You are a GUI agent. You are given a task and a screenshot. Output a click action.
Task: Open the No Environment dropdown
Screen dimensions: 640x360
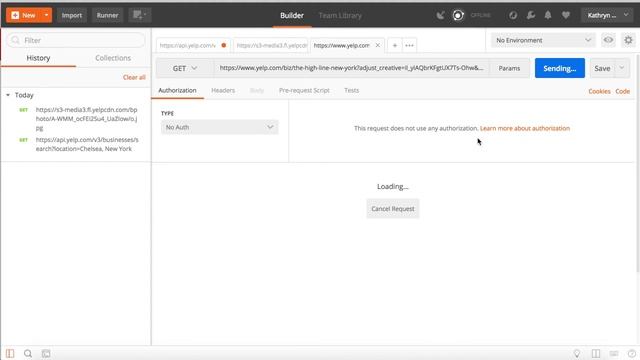click(x=543, y=40)
